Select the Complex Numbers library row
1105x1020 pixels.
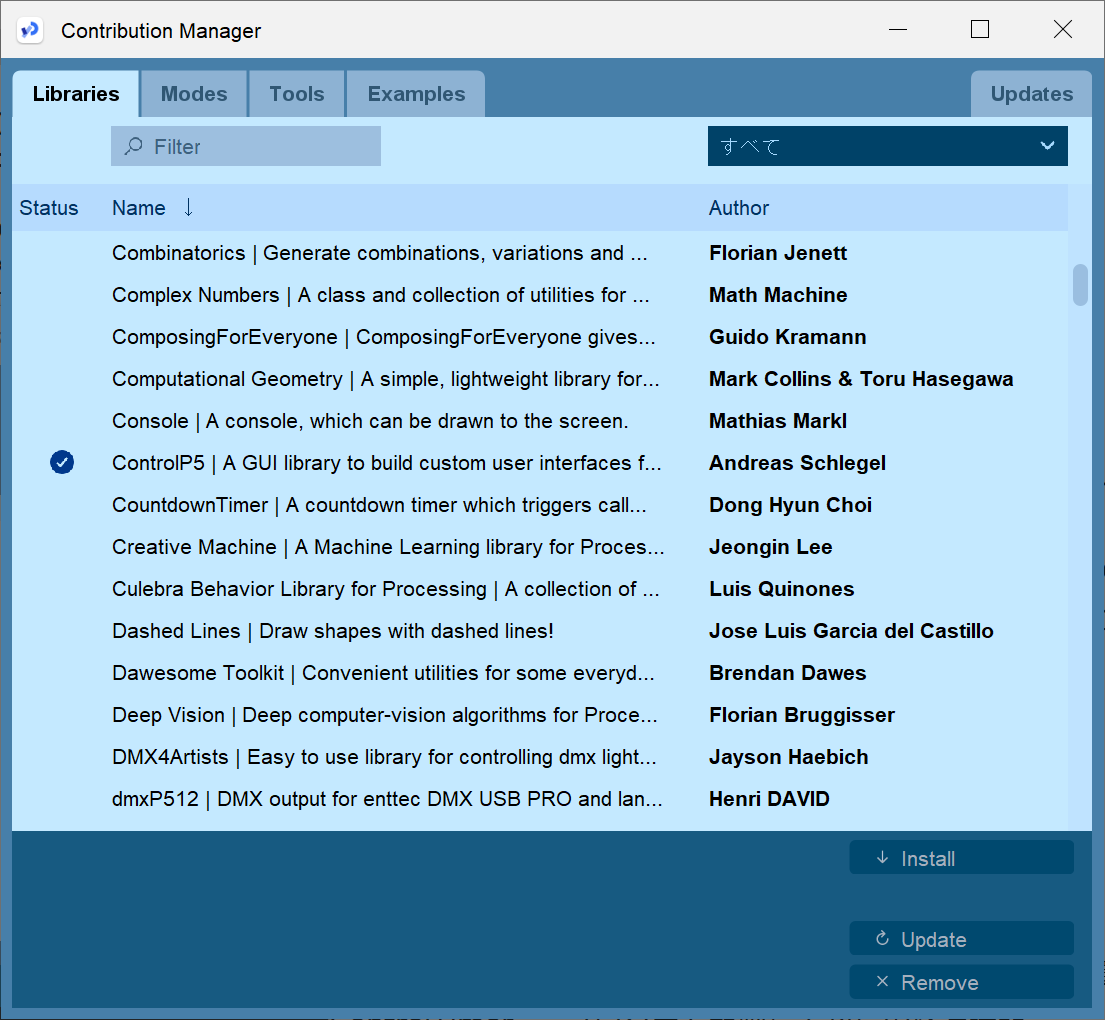(x=540, y=295)
